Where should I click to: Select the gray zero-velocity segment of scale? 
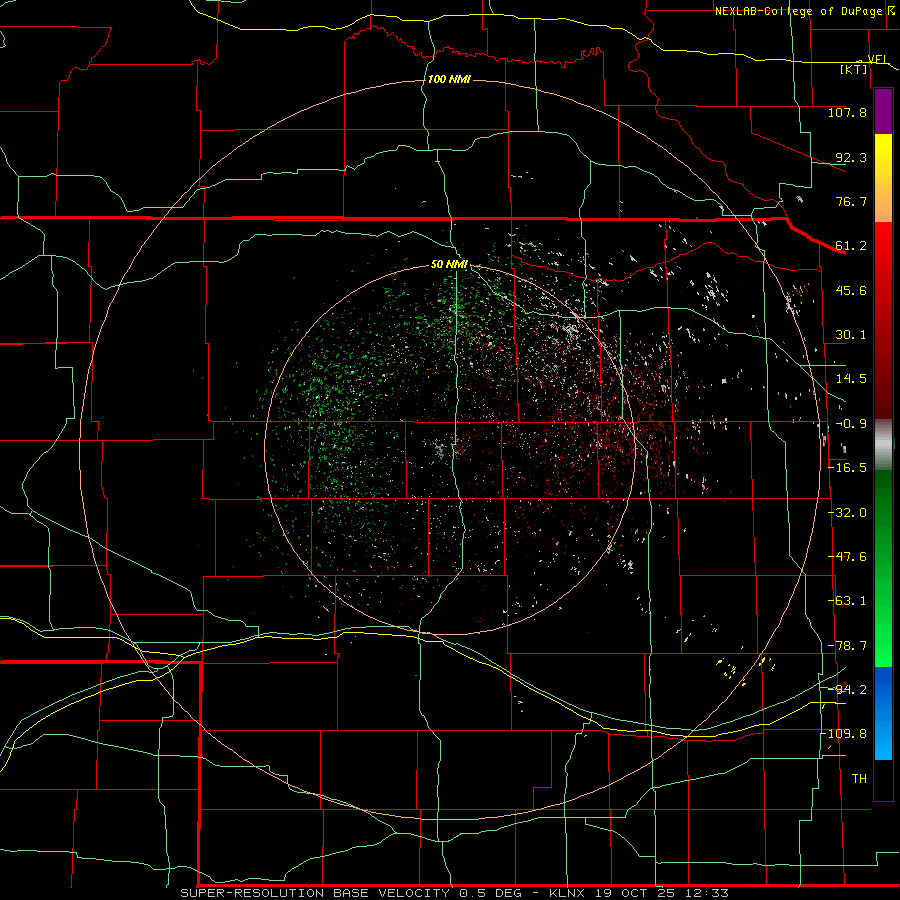(883, 445)
